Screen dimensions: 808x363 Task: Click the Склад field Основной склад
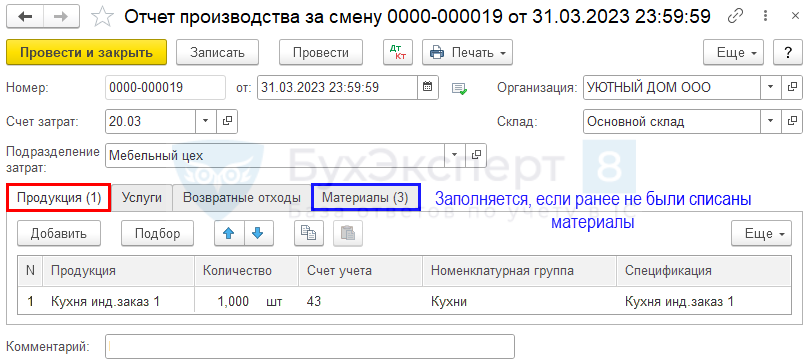[672, 122]
